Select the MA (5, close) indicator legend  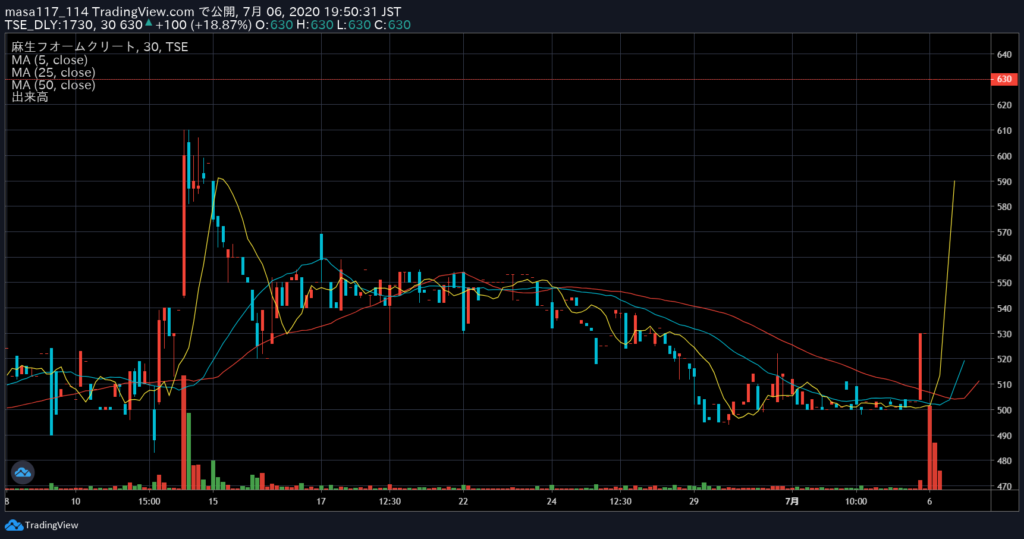50,59
